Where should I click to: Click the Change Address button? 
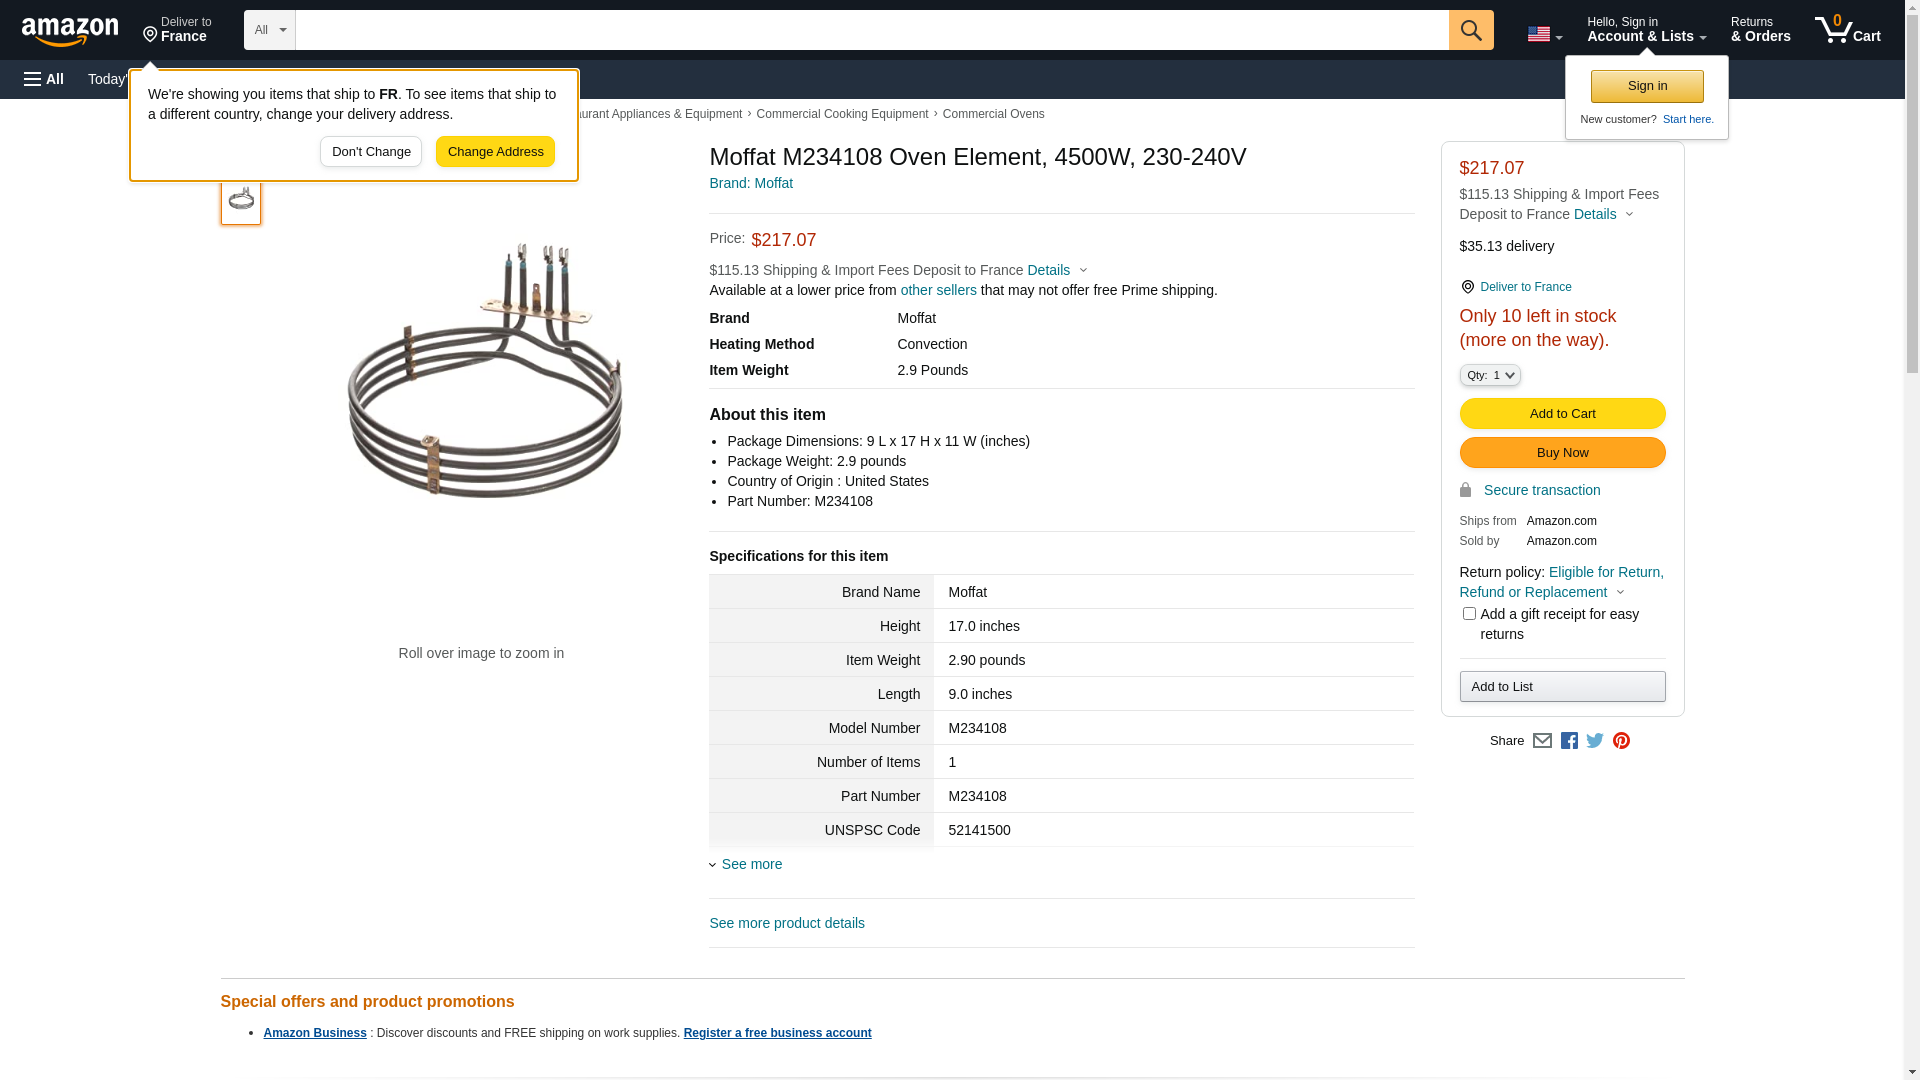(495, 152)
